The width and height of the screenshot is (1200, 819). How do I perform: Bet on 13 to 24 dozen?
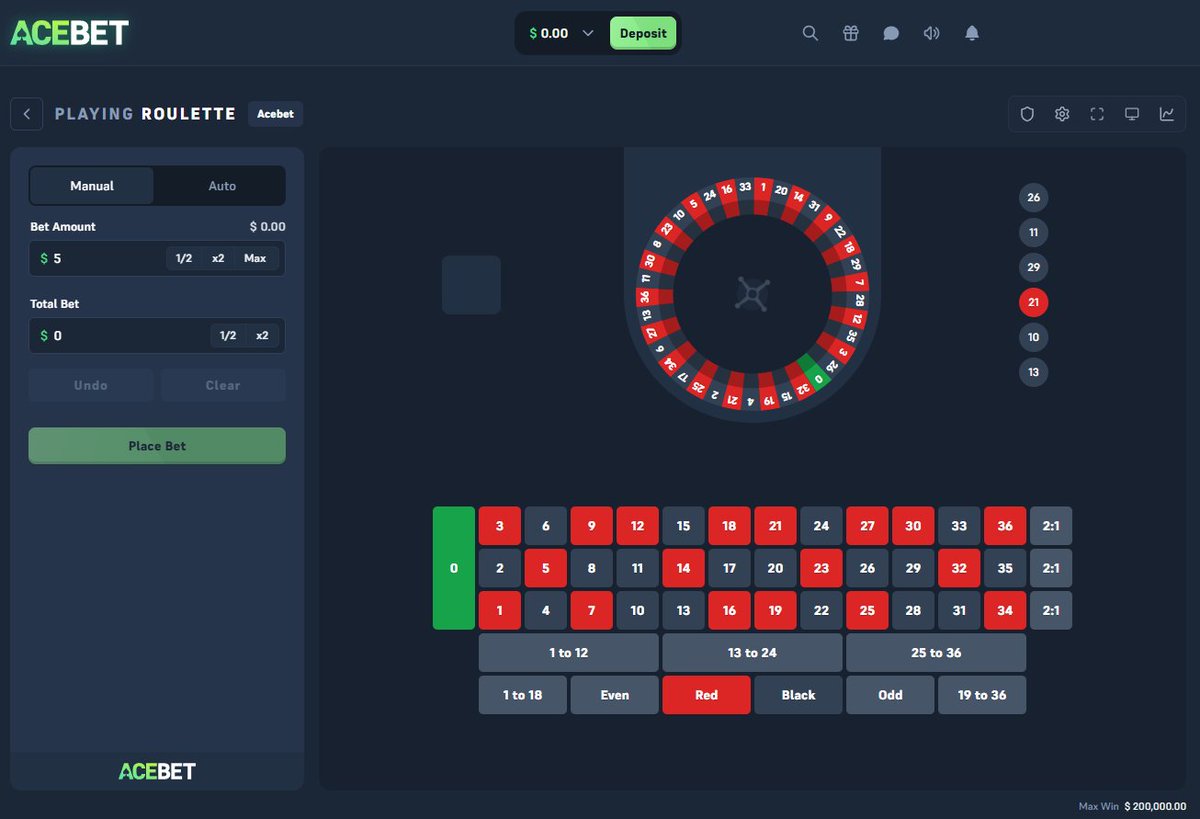point(752,653)
